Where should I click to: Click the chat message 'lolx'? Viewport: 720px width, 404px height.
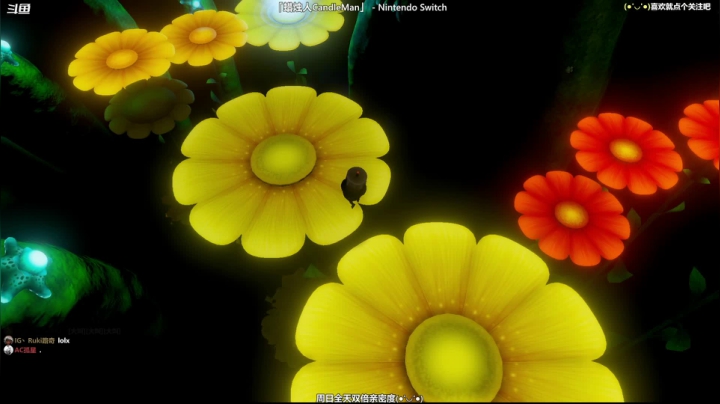coord(63,341)
